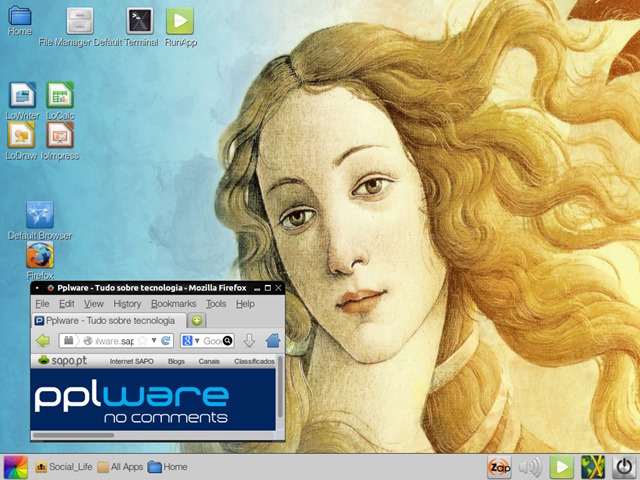Go to Firefox home page icon
Viewport: 640px width, 480px height.
273,340
